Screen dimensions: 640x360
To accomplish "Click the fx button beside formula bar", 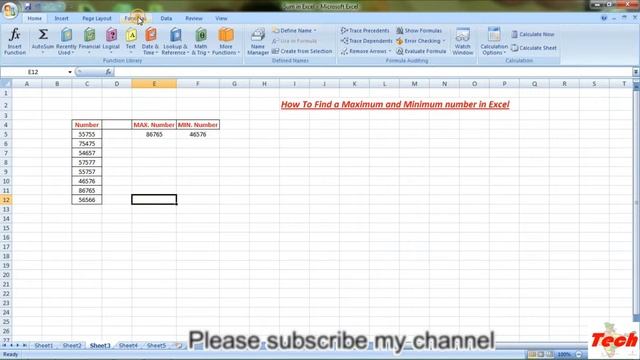I will (108, 72).
